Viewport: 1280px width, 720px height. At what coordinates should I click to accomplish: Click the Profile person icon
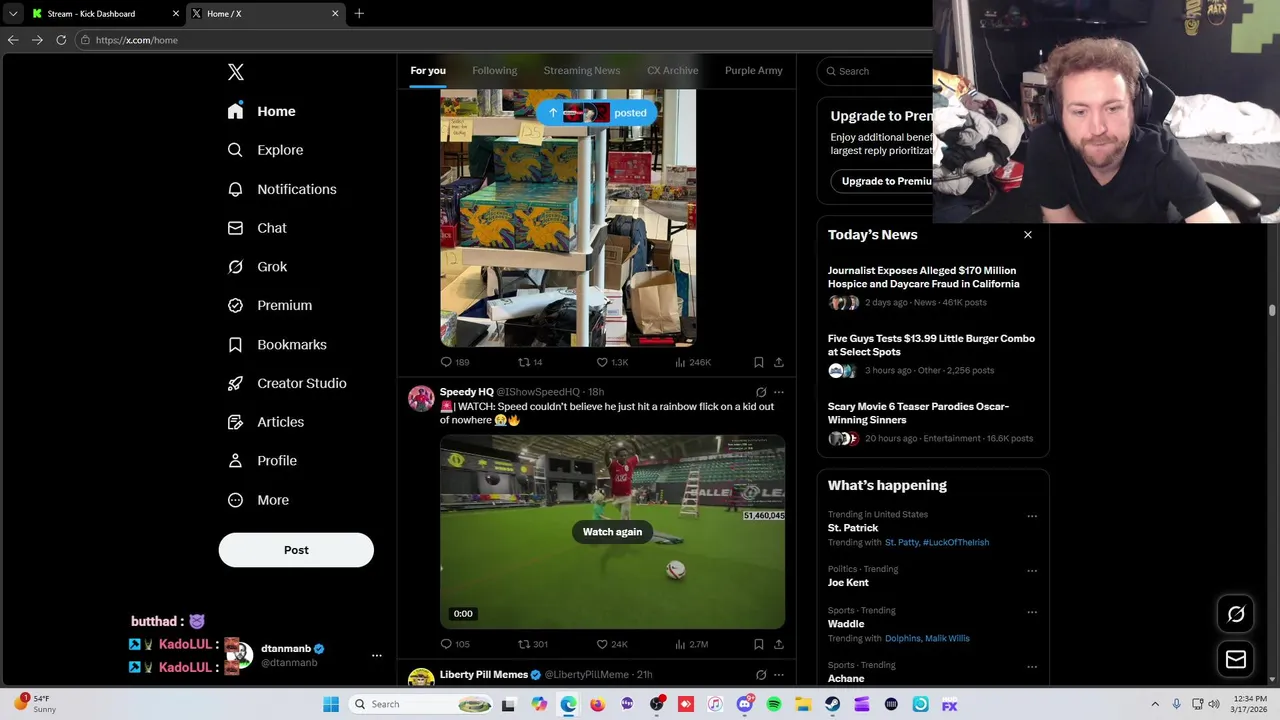click(235, 461)
